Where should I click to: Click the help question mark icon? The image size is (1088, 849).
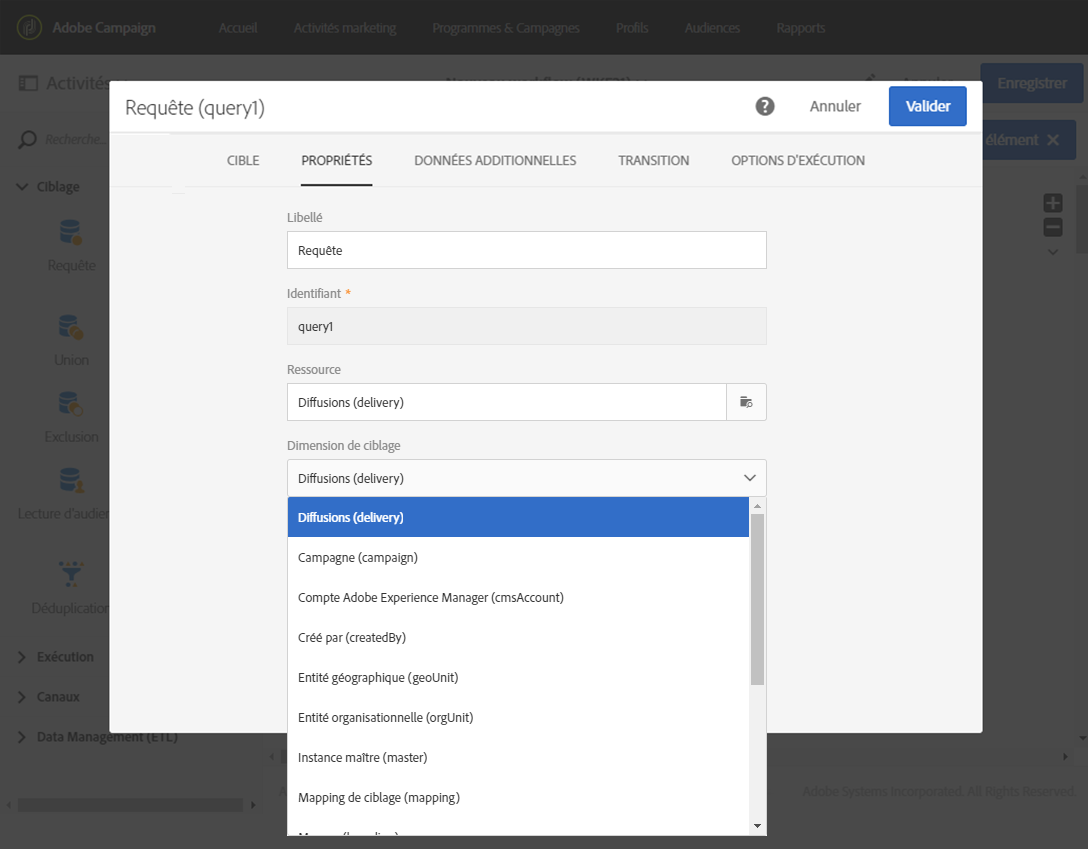click(x=765, y=106)
